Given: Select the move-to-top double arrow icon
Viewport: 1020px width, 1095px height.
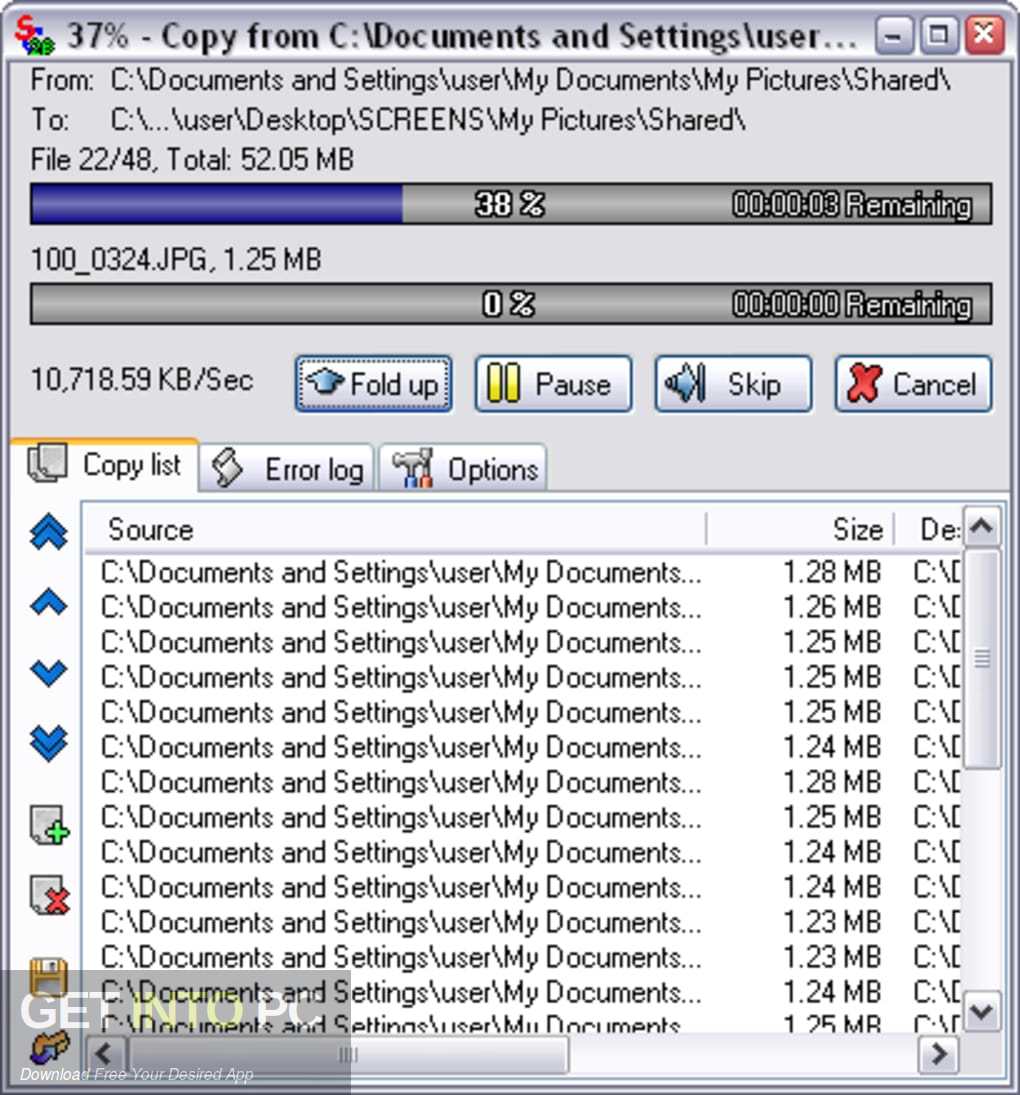Looking at the screenshot, I should click(47, 531).
